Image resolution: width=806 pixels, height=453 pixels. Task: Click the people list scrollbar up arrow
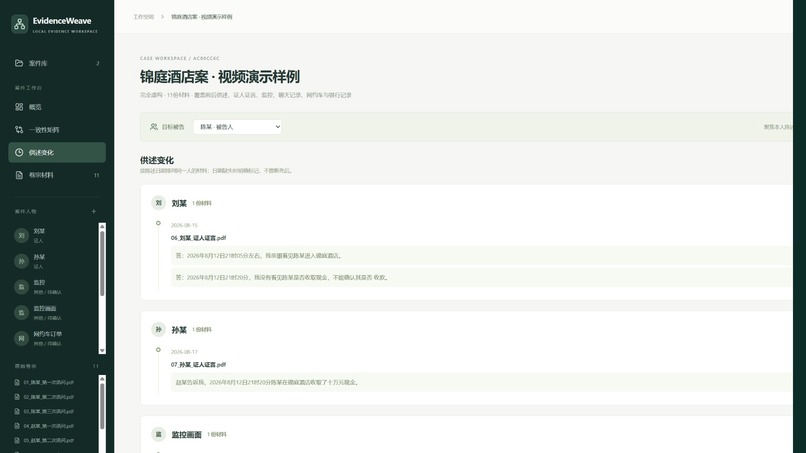pos(102,226)
